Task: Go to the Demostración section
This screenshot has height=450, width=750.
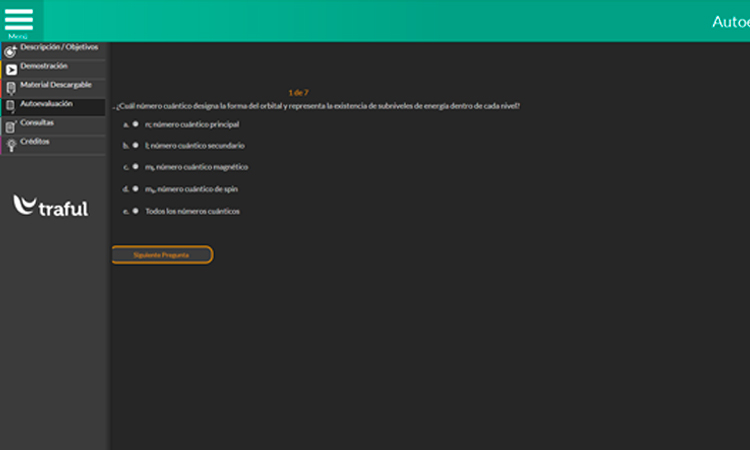Action: (x=44, y=66)
